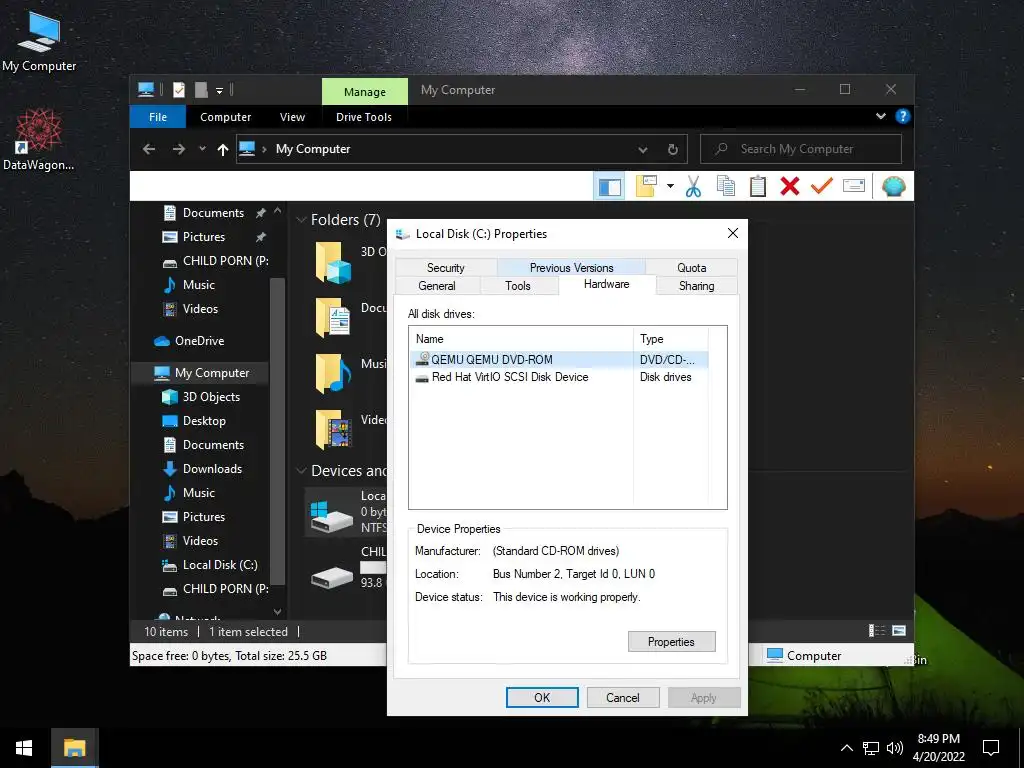
Task: Click the orange checkmark Properties toolbar icon
Action: click(822, 186)
